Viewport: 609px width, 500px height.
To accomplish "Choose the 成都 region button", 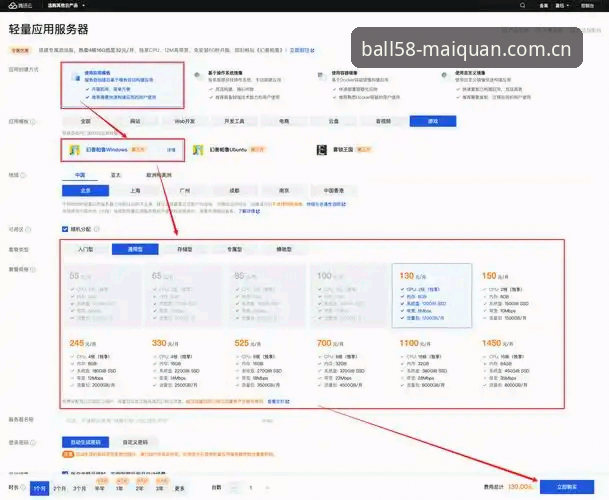I will (x=234, y=190).
